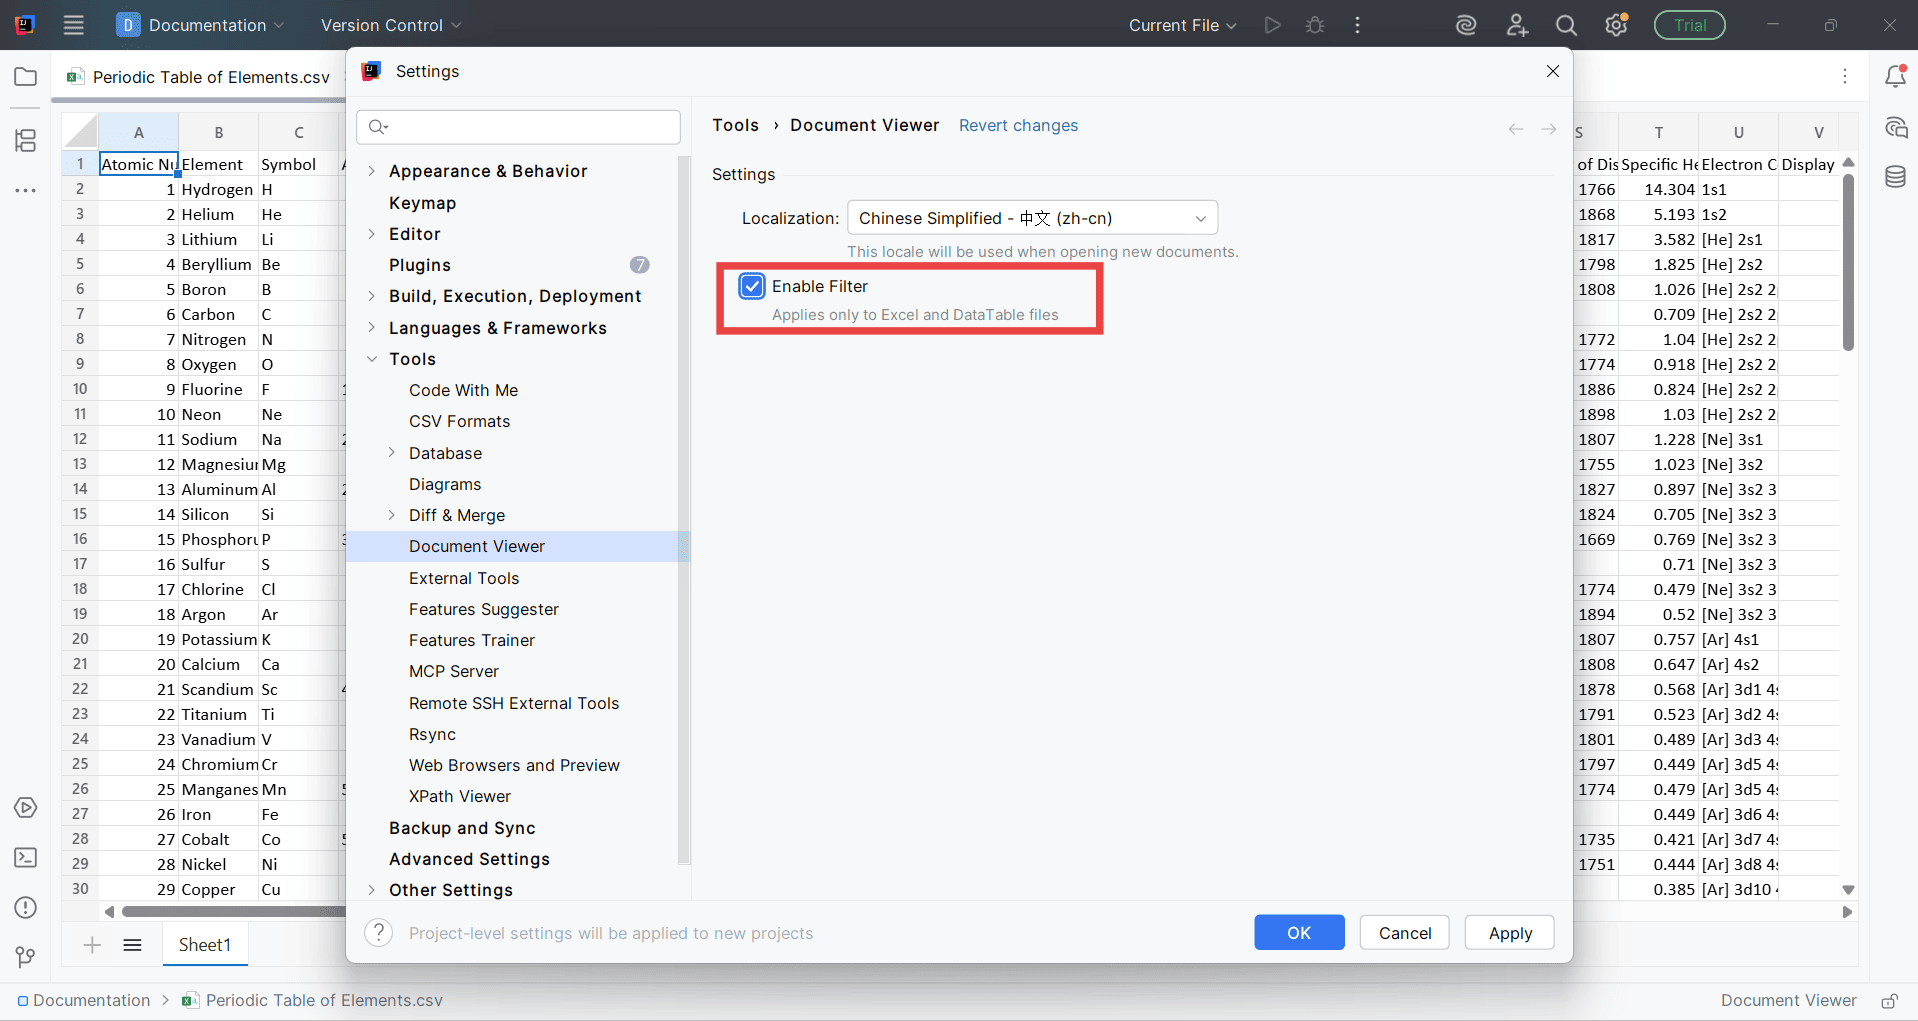Collapse the Tools settings node

point(372,359)
